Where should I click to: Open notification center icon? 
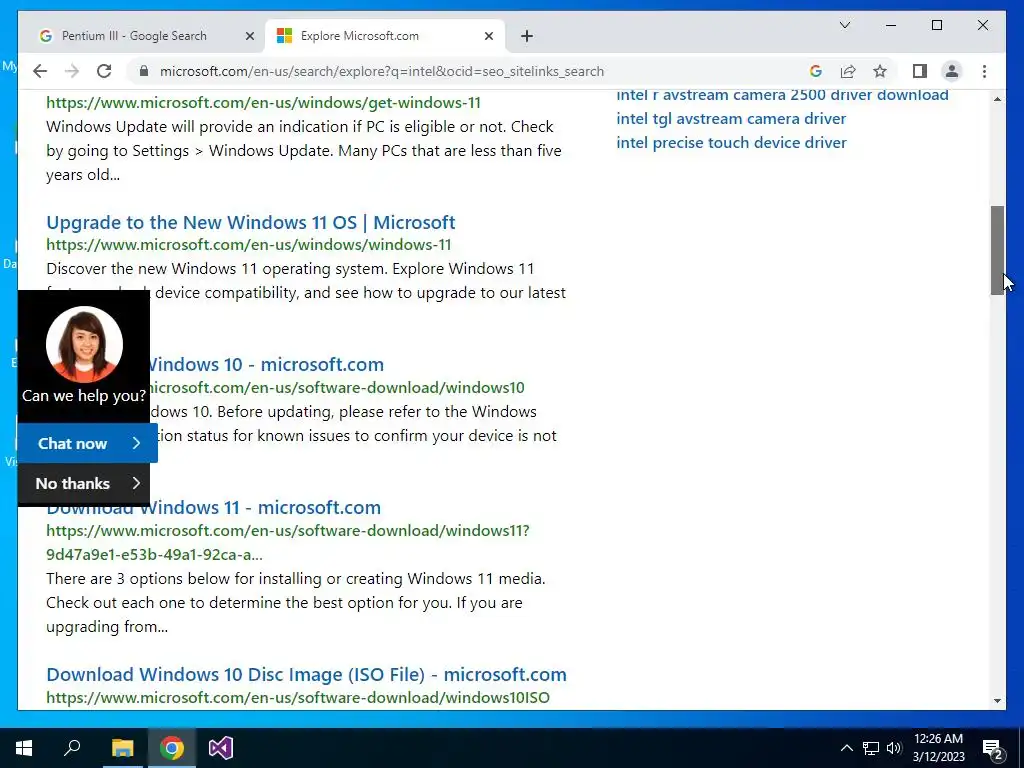pos(993,748)
